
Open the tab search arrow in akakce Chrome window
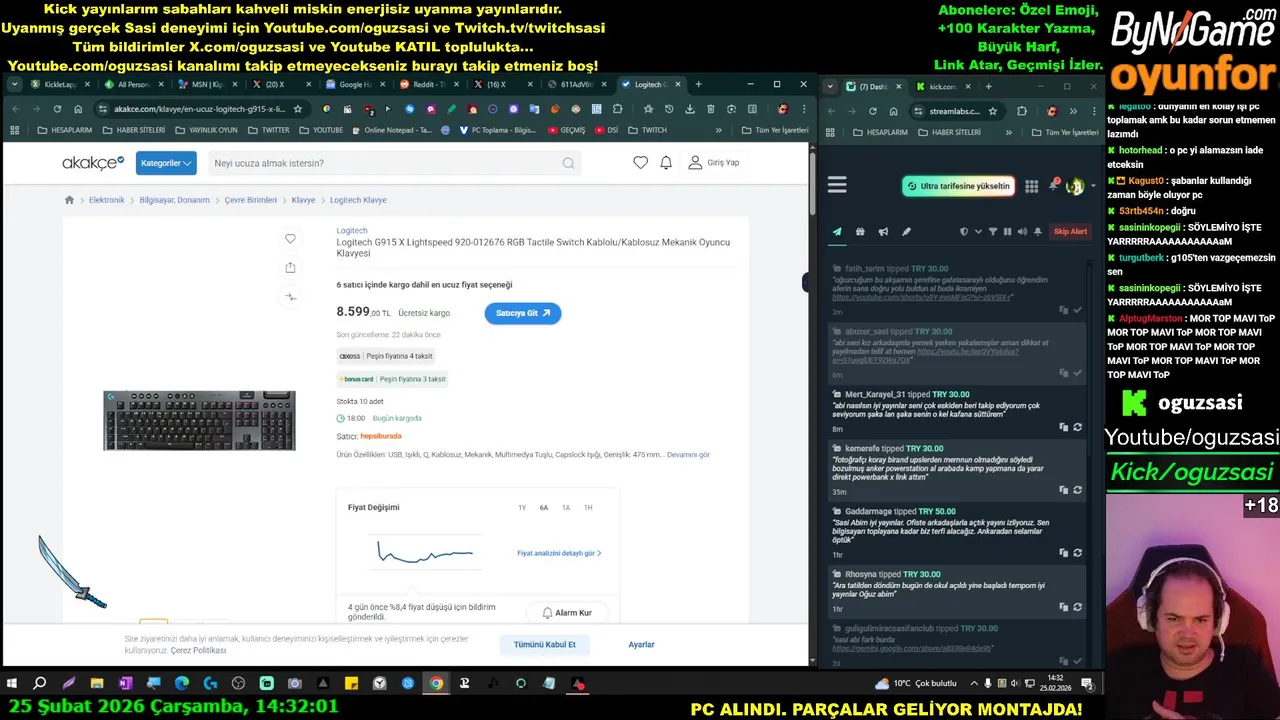[x=15, y=85]
